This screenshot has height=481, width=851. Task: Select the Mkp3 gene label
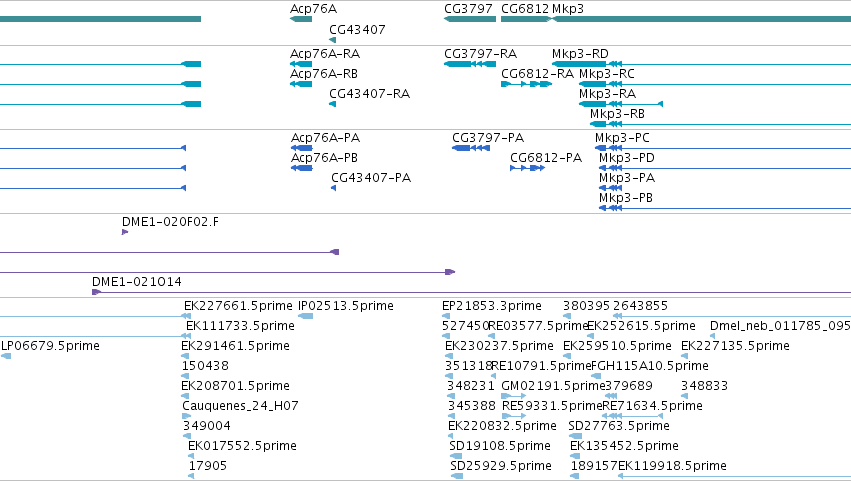[x=568, y=9]
